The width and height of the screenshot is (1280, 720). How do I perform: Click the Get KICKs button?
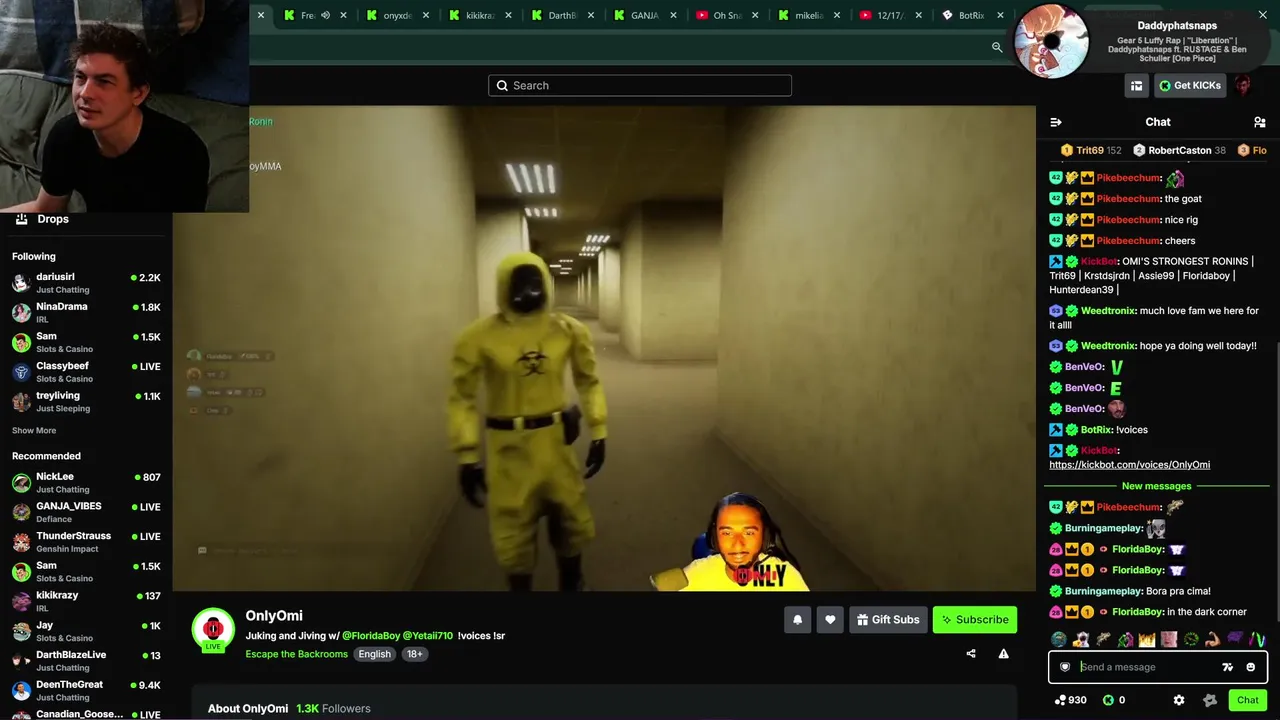1190,86
